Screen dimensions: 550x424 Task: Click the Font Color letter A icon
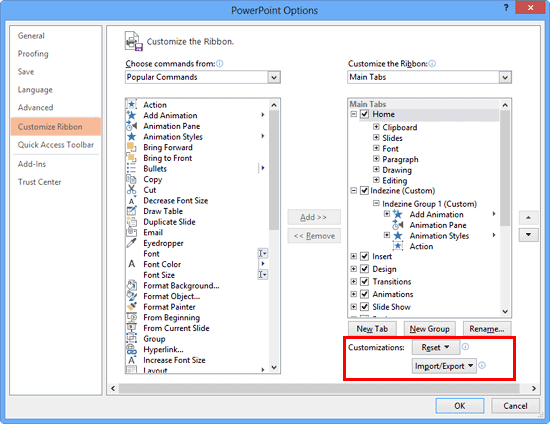coord(132,264)
